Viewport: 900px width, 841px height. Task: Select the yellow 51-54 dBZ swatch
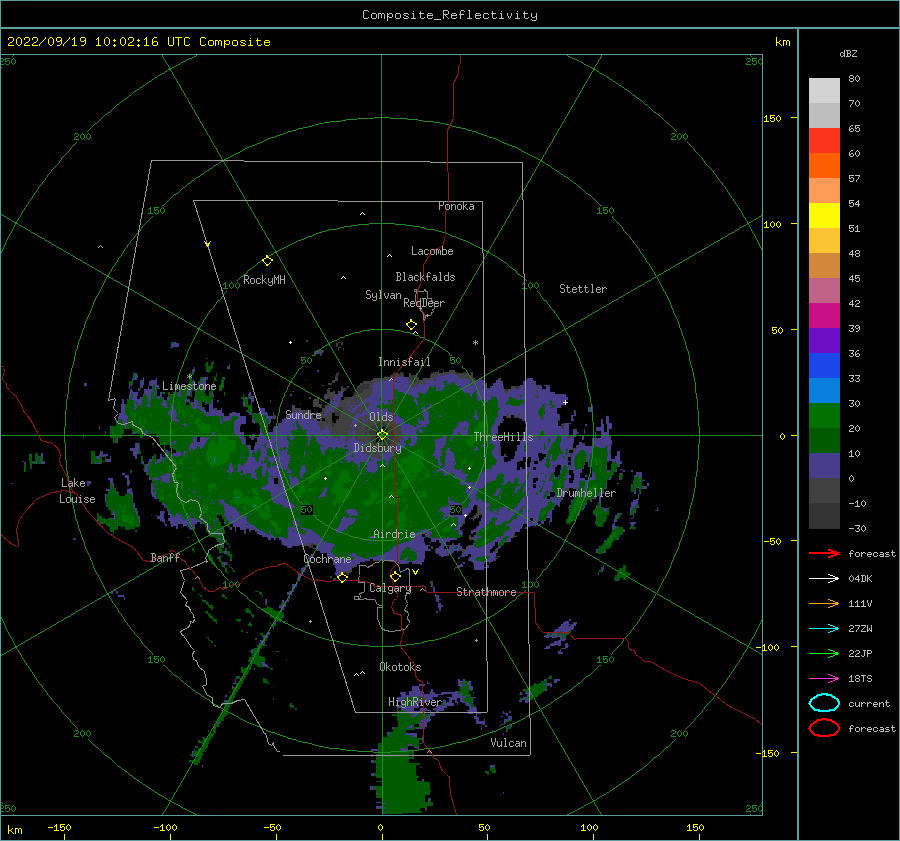pyautogui.click(x=824, y=216)
